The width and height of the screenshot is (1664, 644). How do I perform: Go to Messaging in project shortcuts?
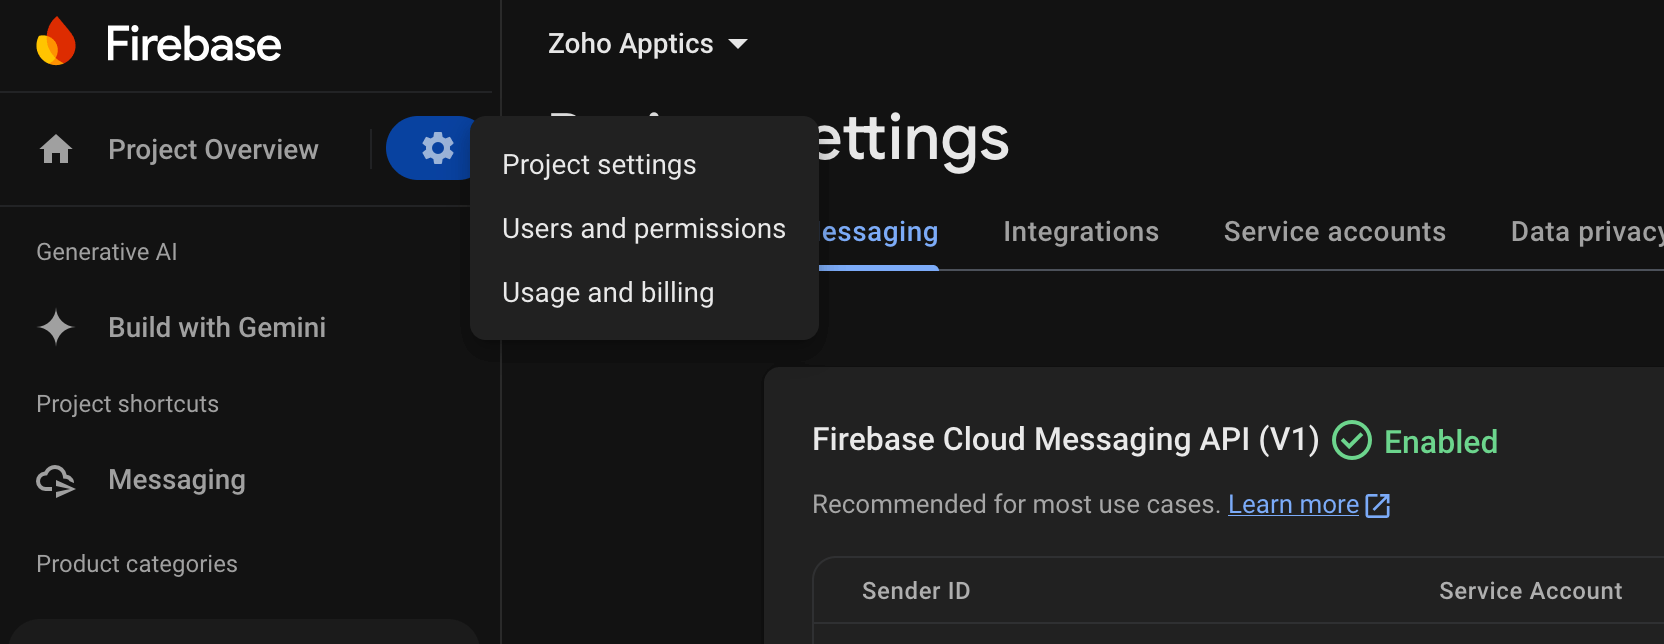[177, 480]
